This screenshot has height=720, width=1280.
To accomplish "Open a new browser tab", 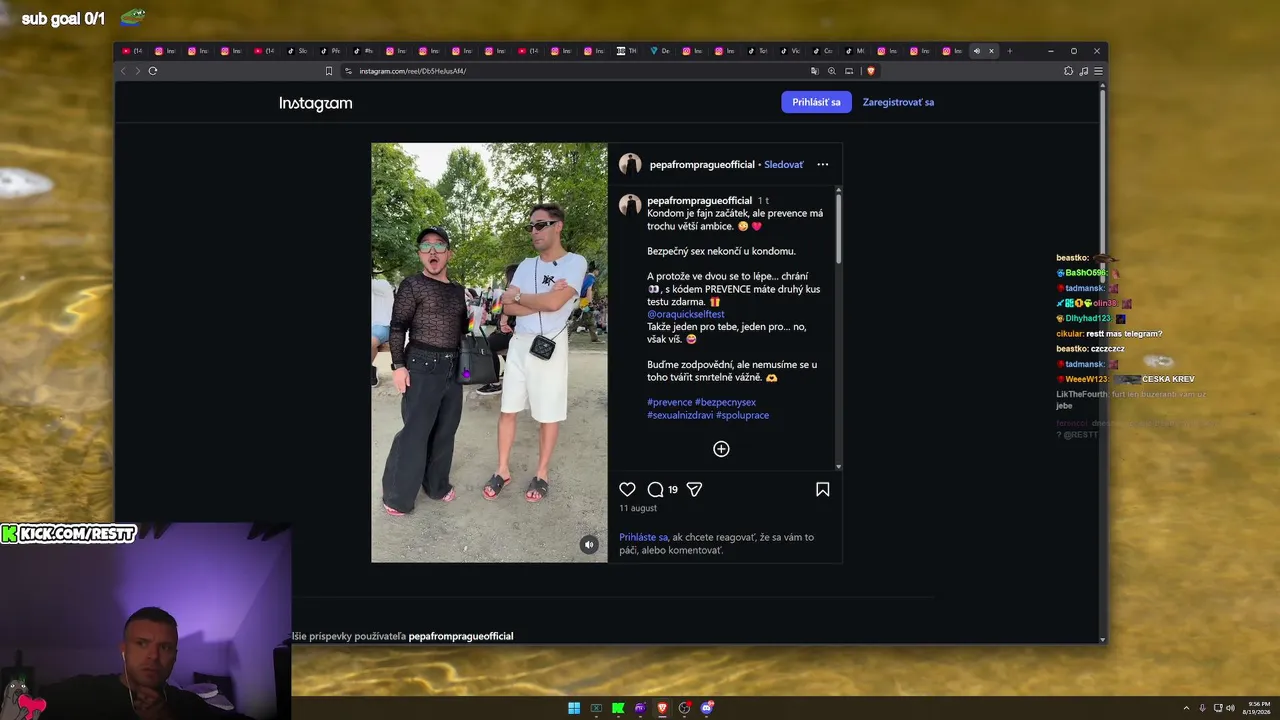I will tap(1009, 51).
